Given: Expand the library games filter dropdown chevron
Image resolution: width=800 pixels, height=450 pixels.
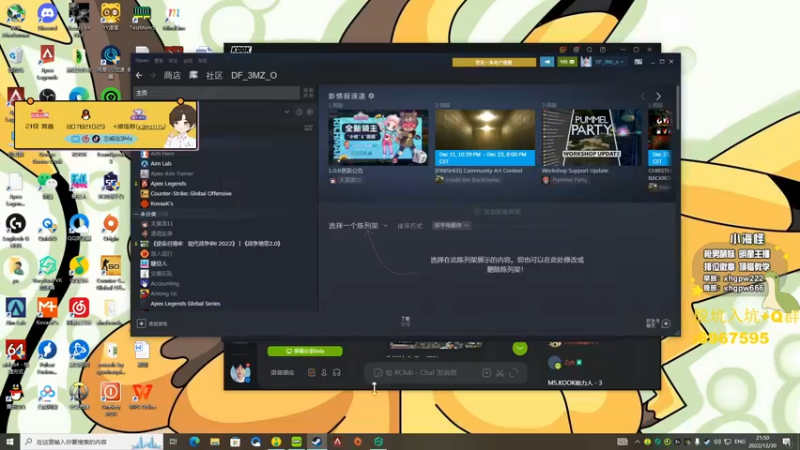Looking at the screenshot, I should [287, 112].
